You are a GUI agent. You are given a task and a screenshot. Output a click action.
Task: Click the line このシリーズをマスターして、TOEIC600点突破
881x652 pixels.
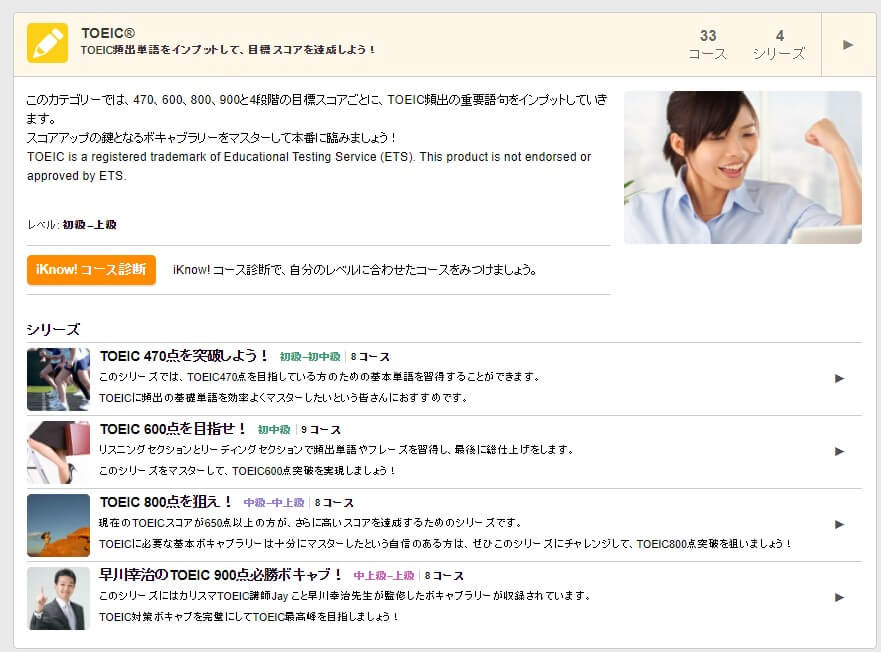[x=247, y=471]
